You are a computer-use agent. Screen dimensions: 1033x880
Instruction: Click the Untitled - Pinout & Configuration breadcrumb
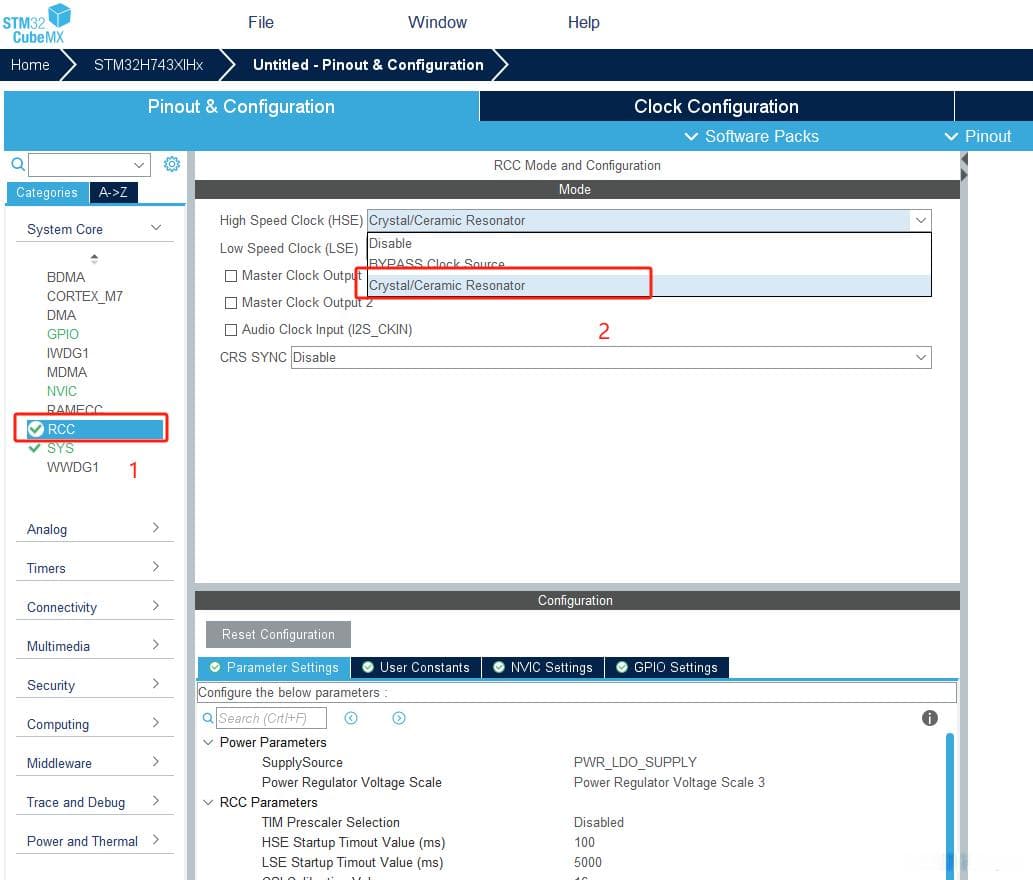(368, 65)
